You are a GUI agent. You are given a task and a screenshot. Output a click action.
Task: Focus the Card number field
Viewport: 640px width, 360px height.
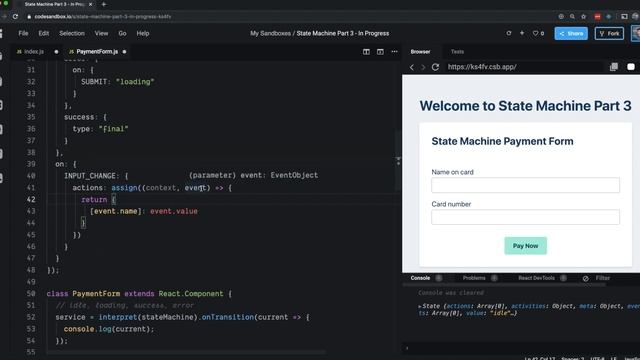click(x=525, y=217)
